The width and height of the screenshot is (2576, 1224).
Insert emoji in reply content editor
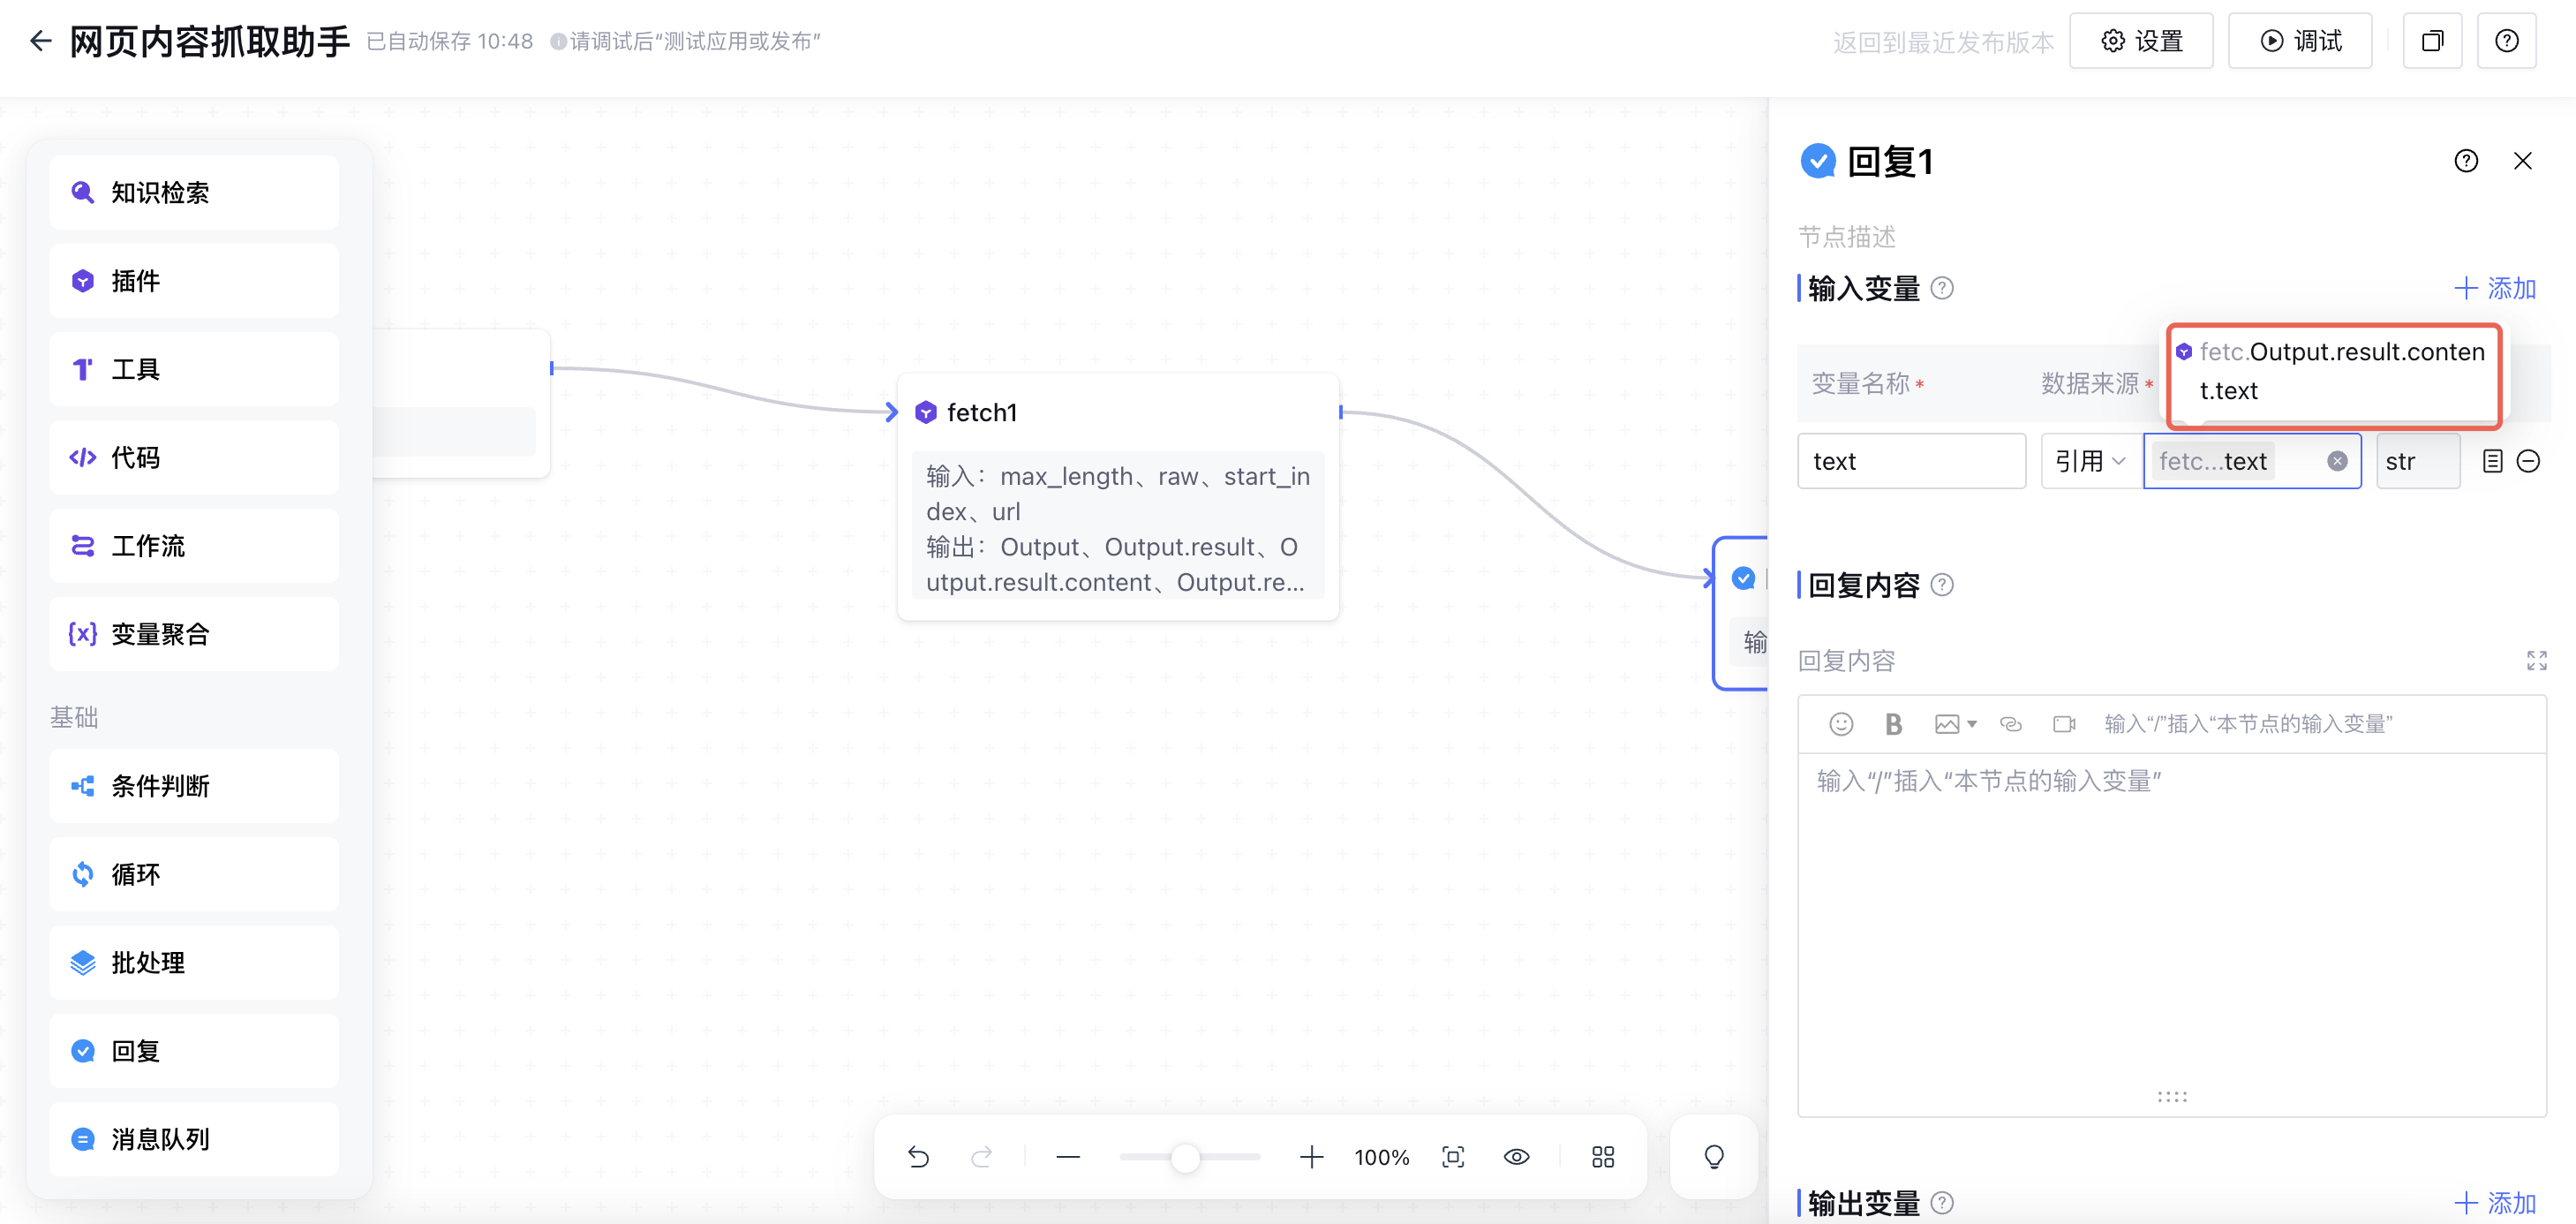click(x=1840, y=724)
